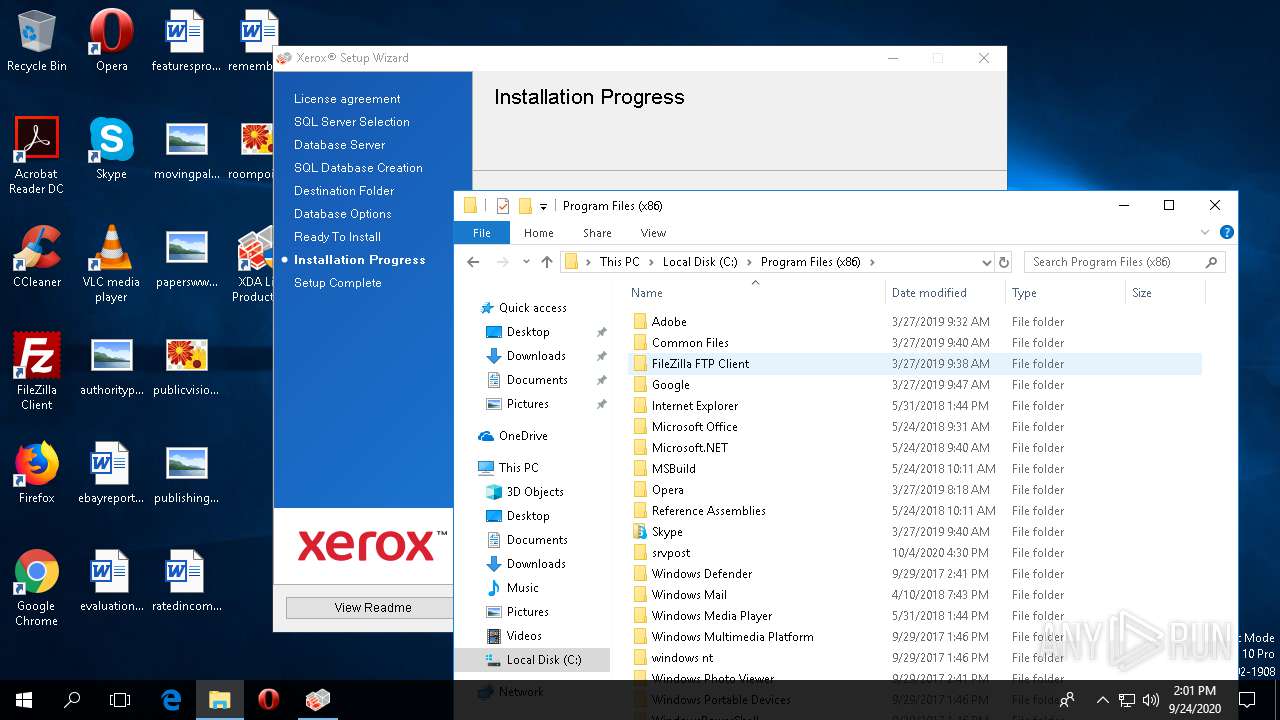Sort by the Type column header
1280x720 pixels.
1065,293
